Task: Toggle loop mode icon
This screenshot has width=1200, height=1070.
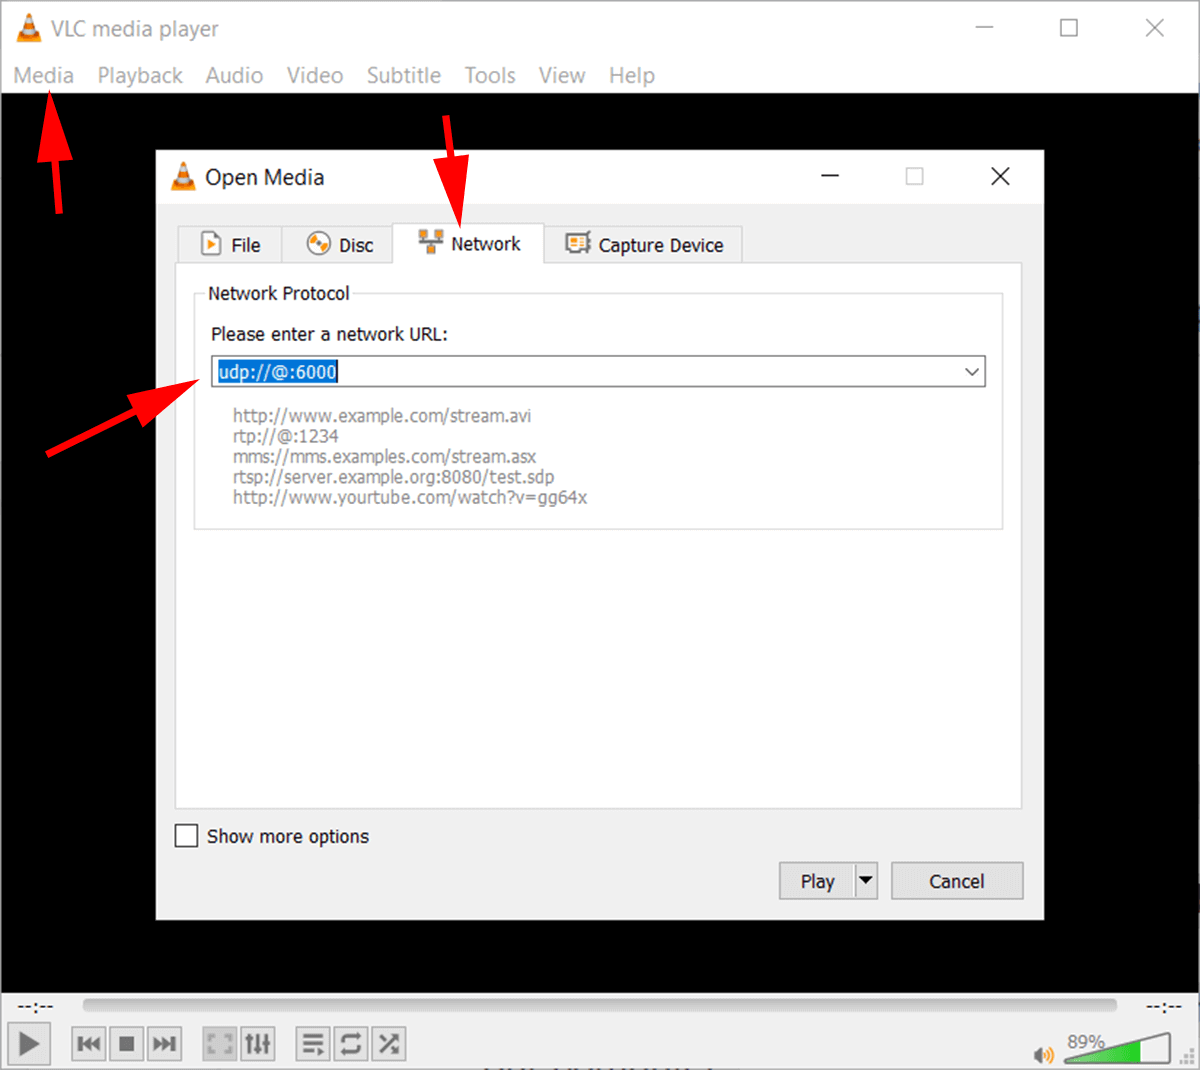Action: [351, 1044]
